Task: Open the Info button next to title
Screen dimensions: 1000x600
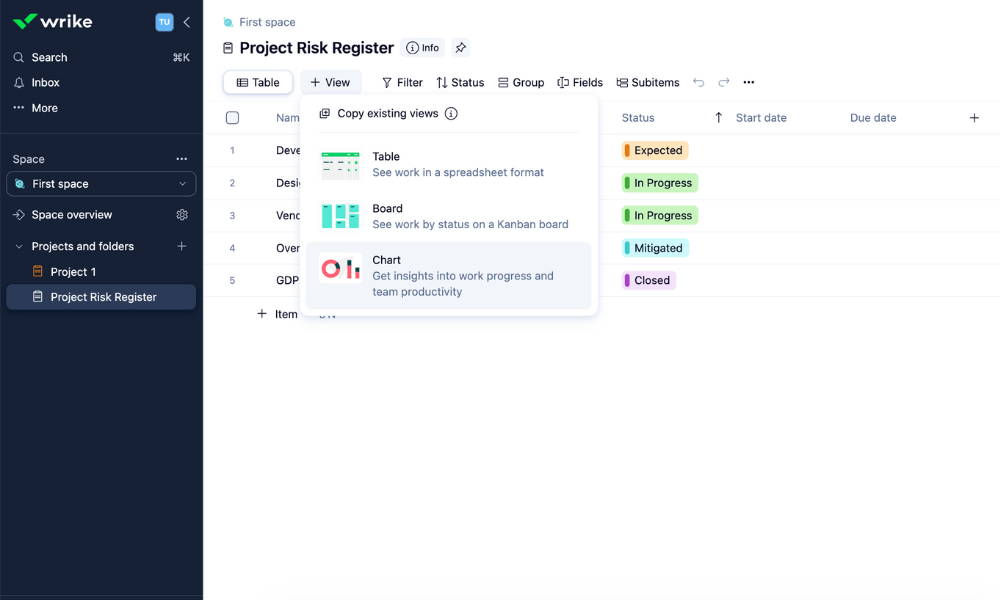Action: coord(422,48)
